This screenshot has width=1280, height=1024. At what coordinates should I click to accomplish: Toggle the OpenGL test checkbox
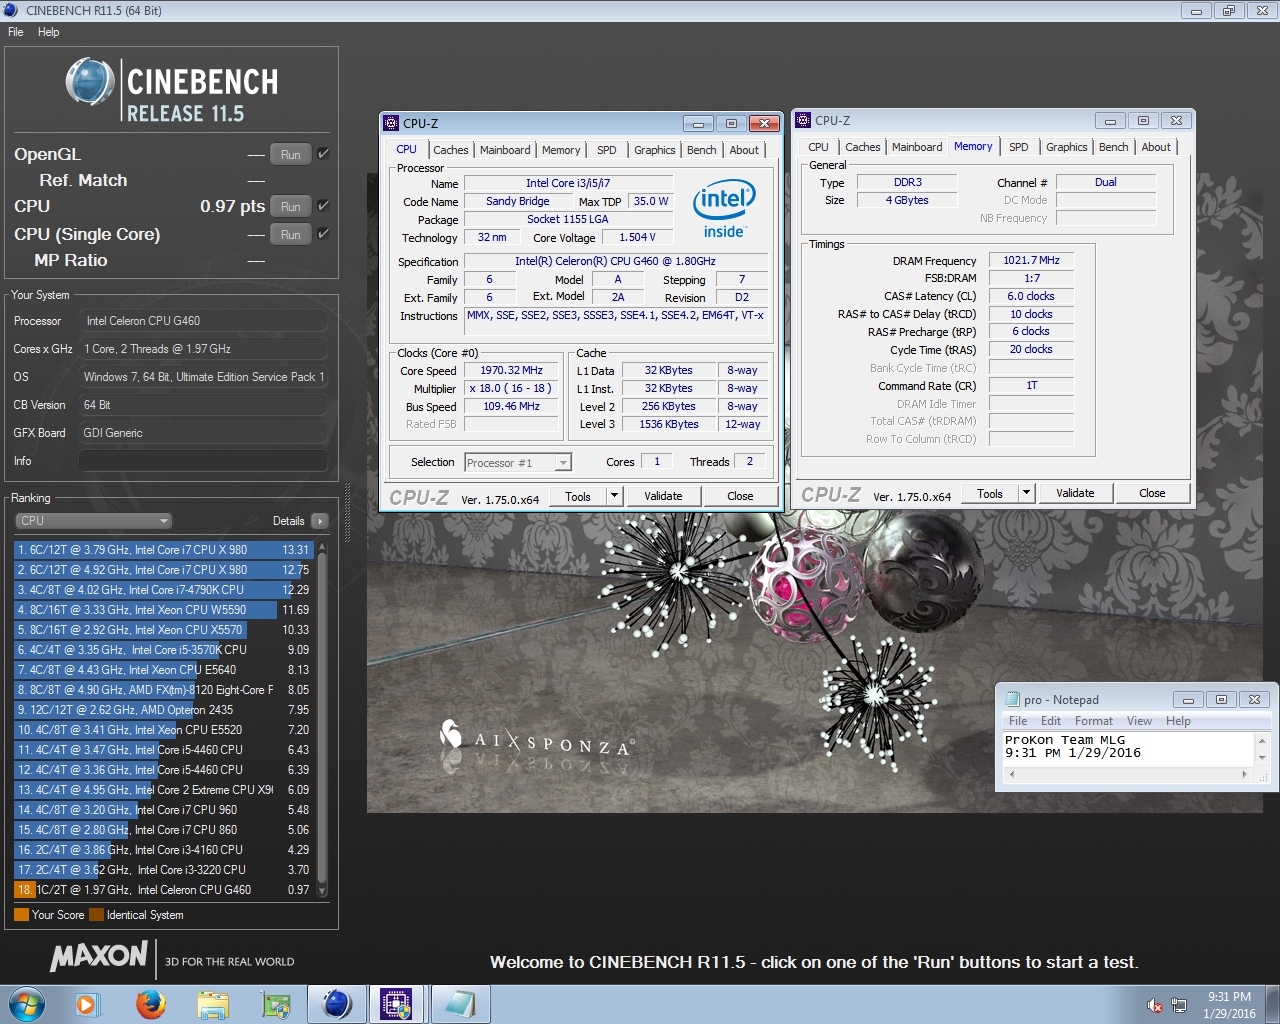point(323,154)
